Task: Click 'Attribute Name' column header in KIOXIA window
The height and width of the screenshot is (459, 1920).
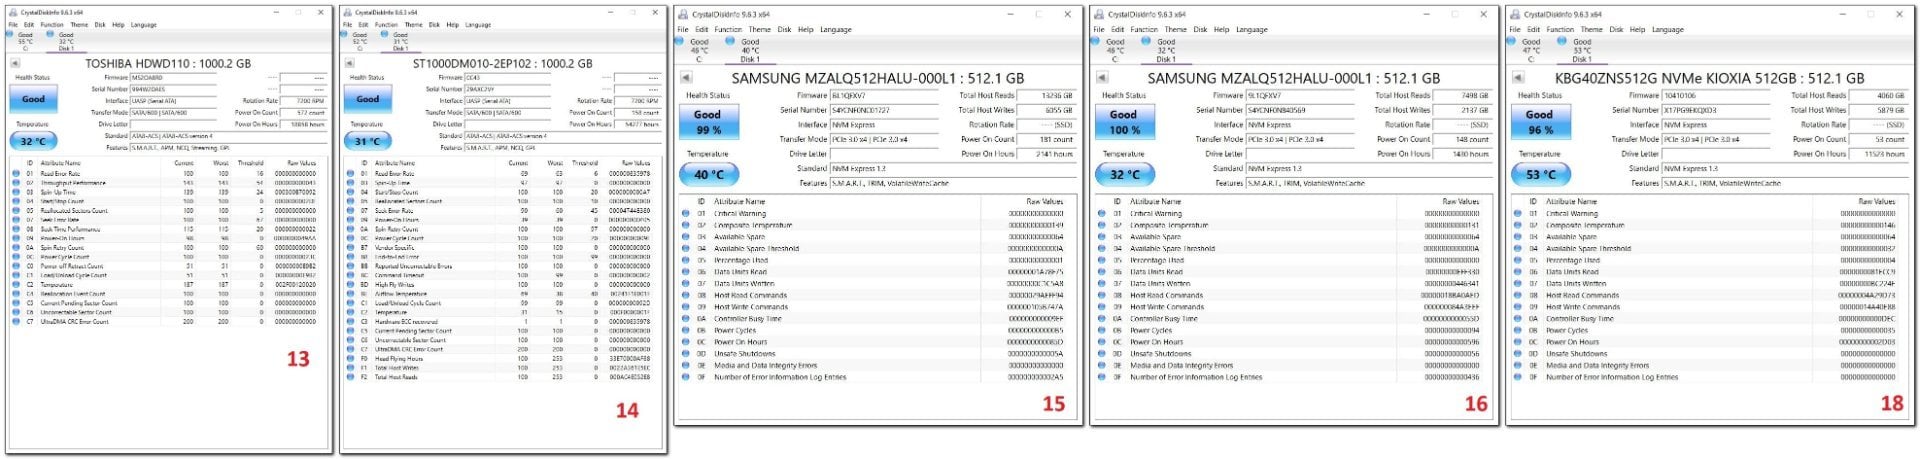Action: coord(1571,201)
